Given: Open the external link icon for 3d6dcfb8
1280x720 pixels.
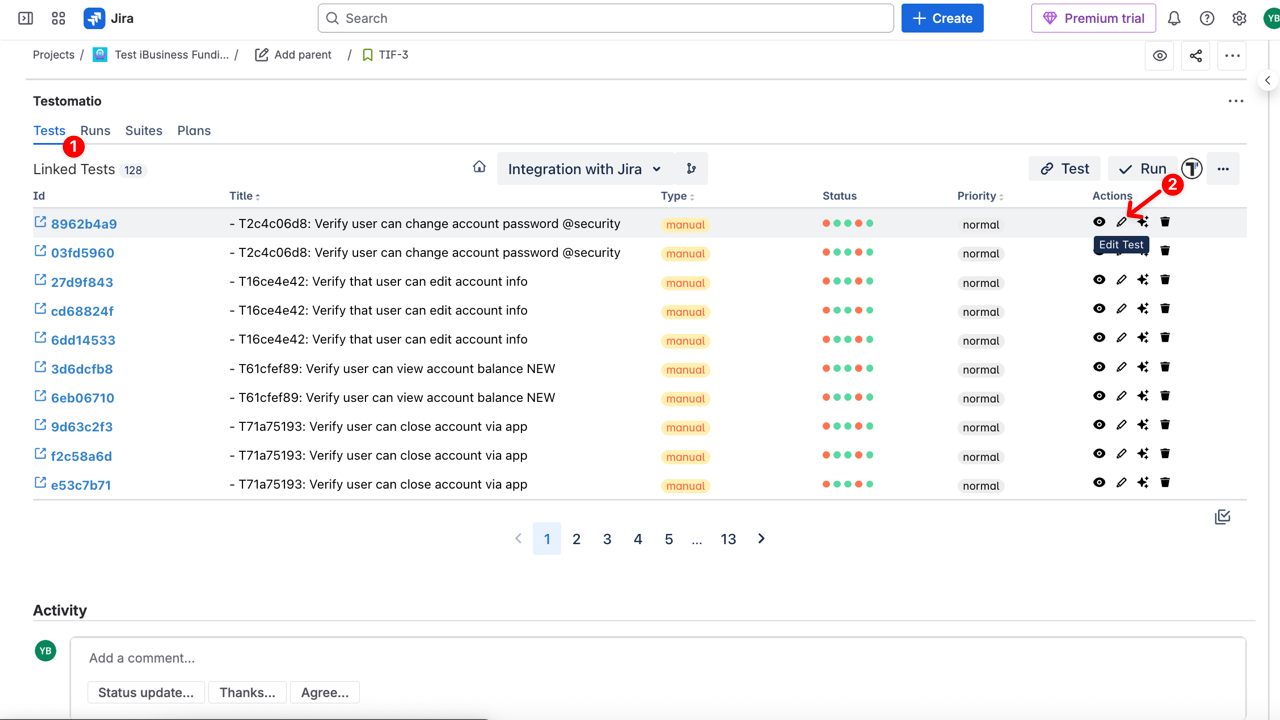Looking at the screenshot, I should click(x=40, y=366).
